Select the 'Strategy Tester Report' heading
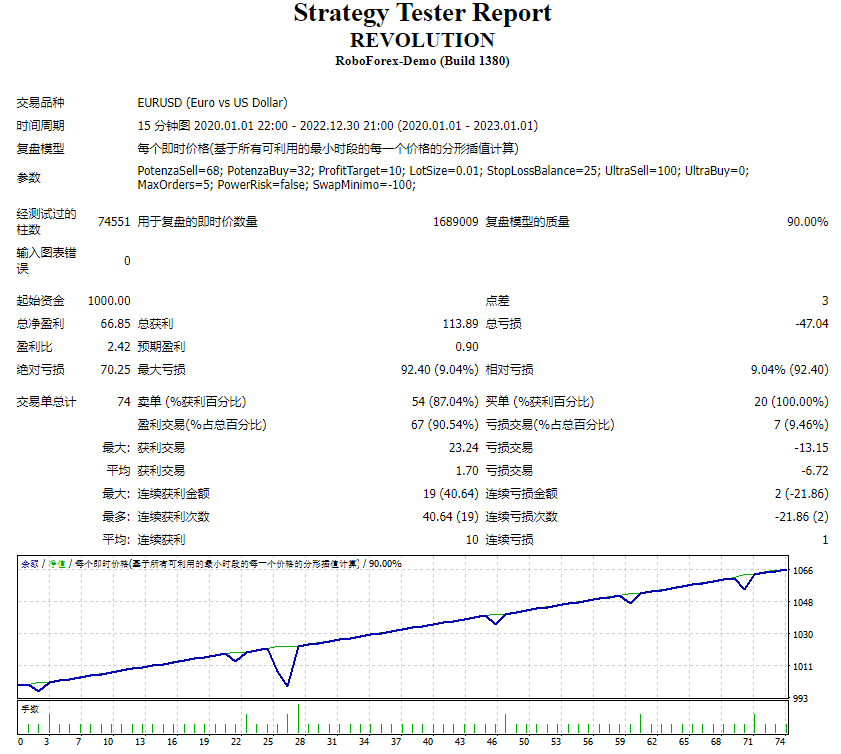The height and width of the screenshot is (754, 841). pyautogui.click(x=422, y=14)
